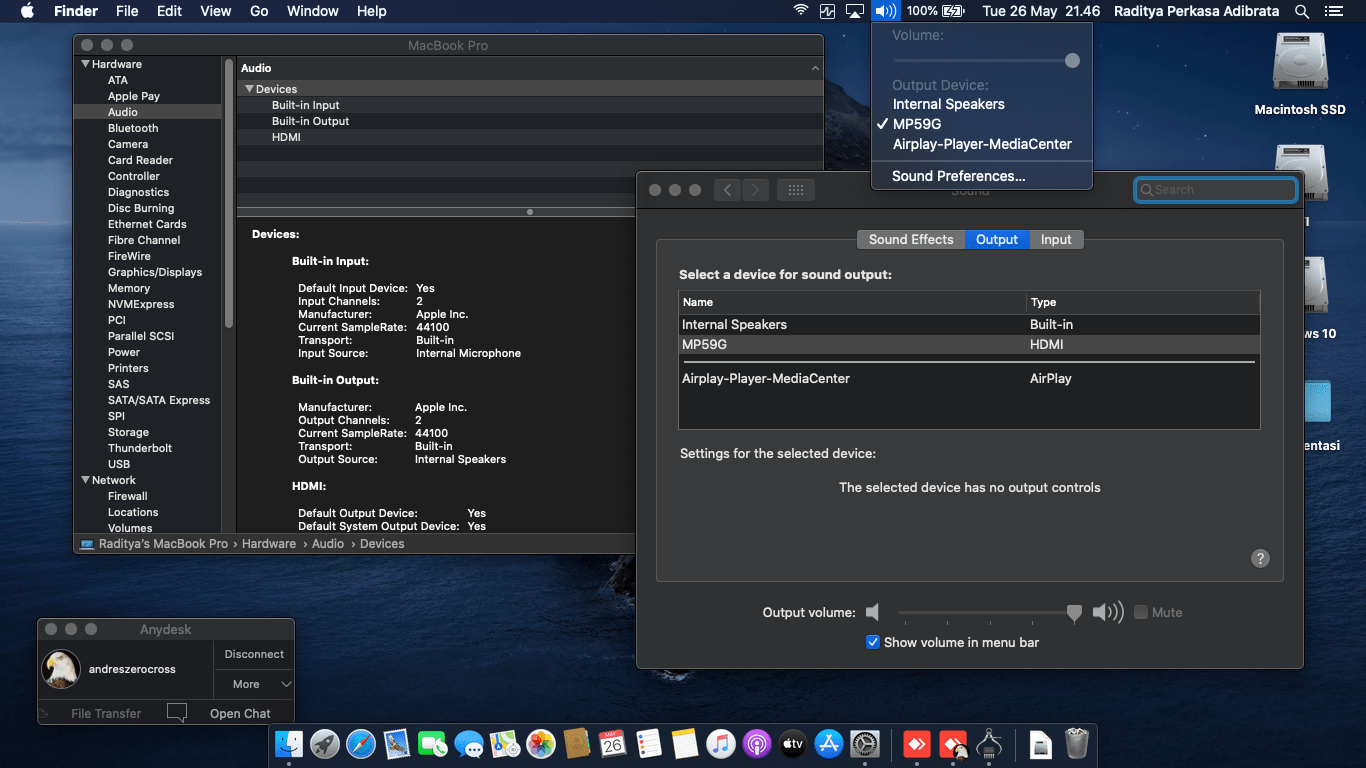Collapse the Audio pane header chevron
The height and width of the screenshot is (768, 1366).
815,68
